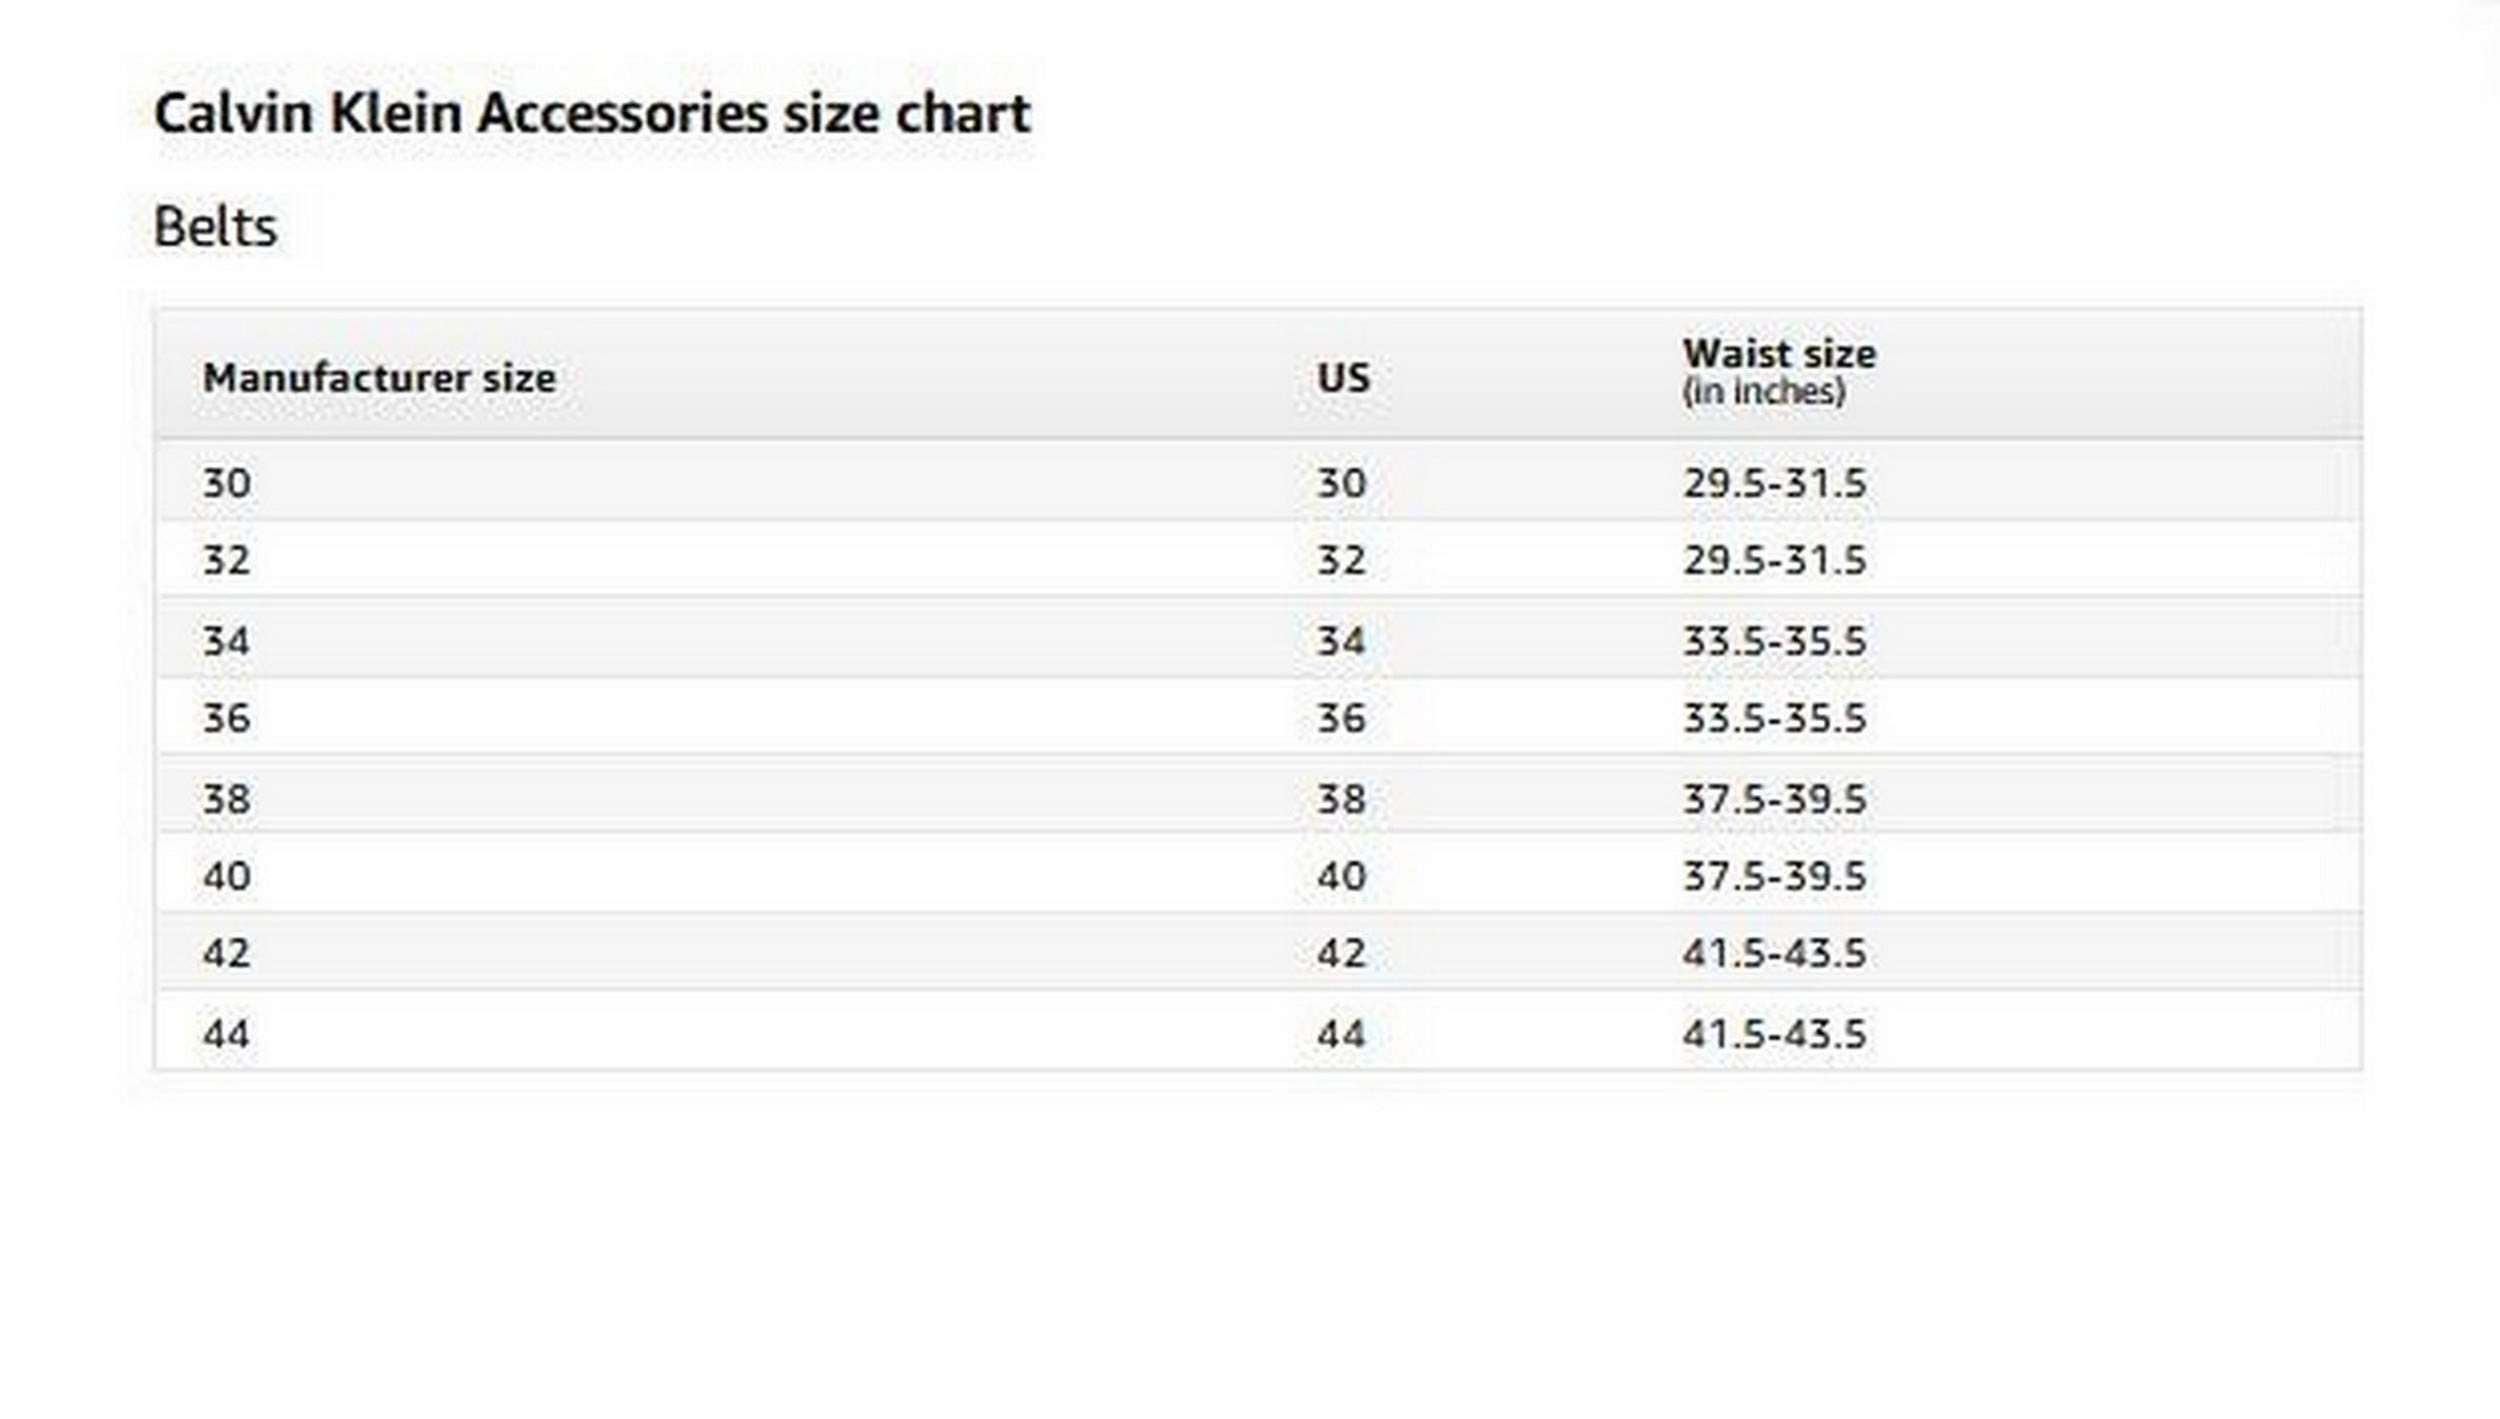2500x1419 pixels.
Task: Select manufacturer size 32 cell
Action: (x=227, y=560)
